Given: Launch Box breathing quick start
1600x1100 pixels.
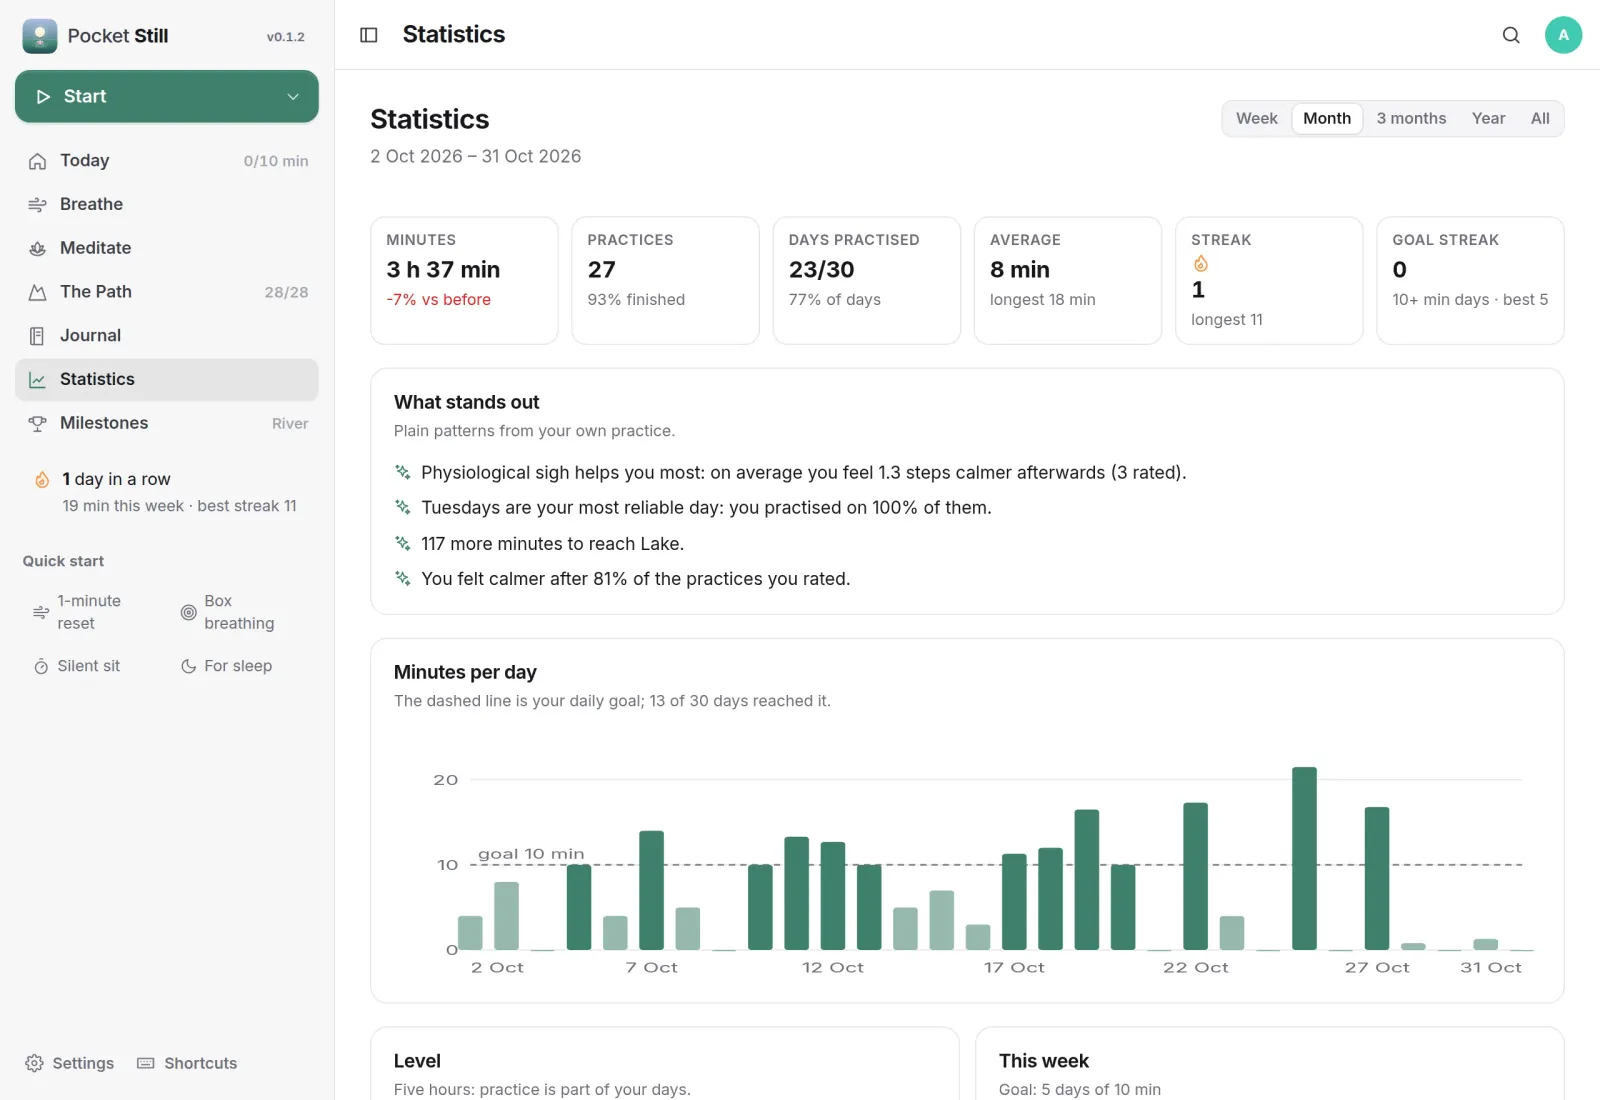Looking at the screenshot, I should tap(239, 612).
